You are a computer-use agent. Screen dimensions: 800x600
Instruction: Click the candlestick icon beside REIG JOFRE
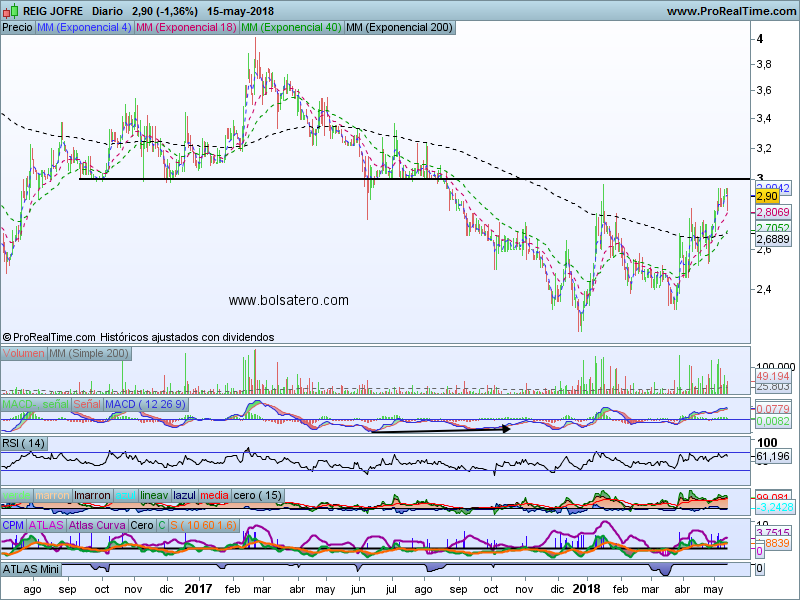click(x=8, y=10)
